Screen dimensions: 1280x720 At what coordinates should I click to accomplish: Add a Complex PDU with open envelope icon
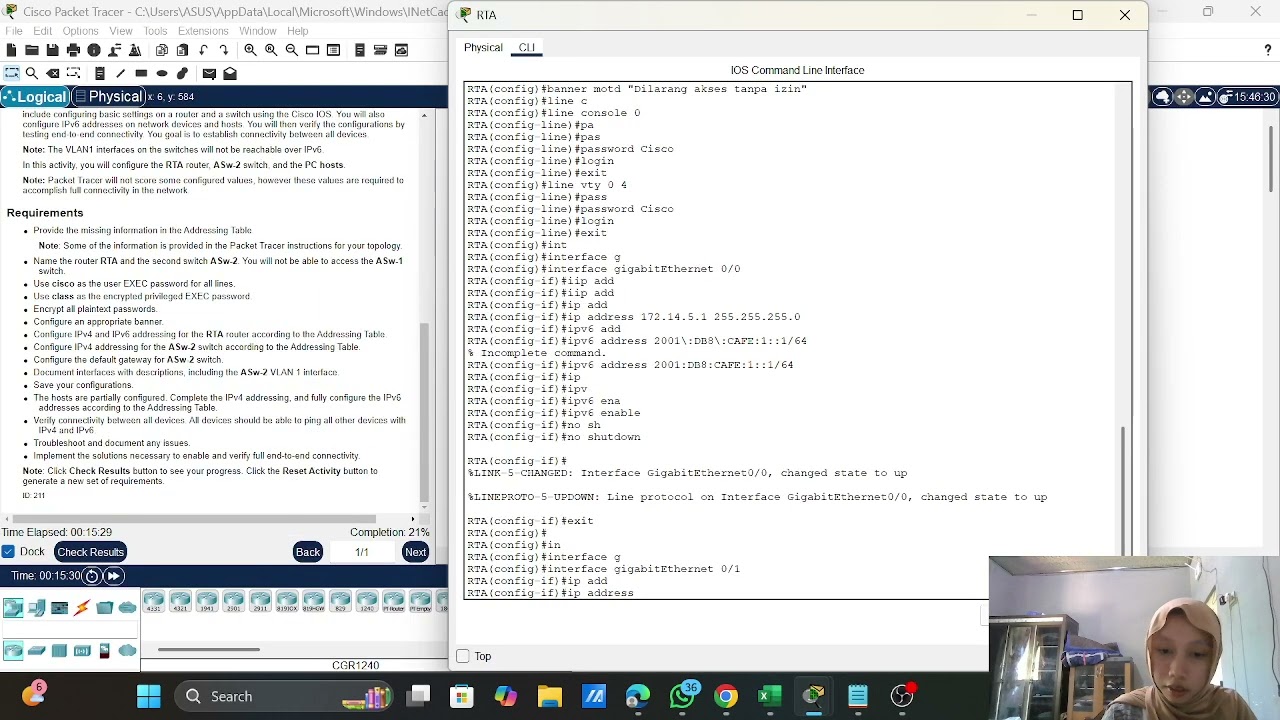click(x=230, y=73)
